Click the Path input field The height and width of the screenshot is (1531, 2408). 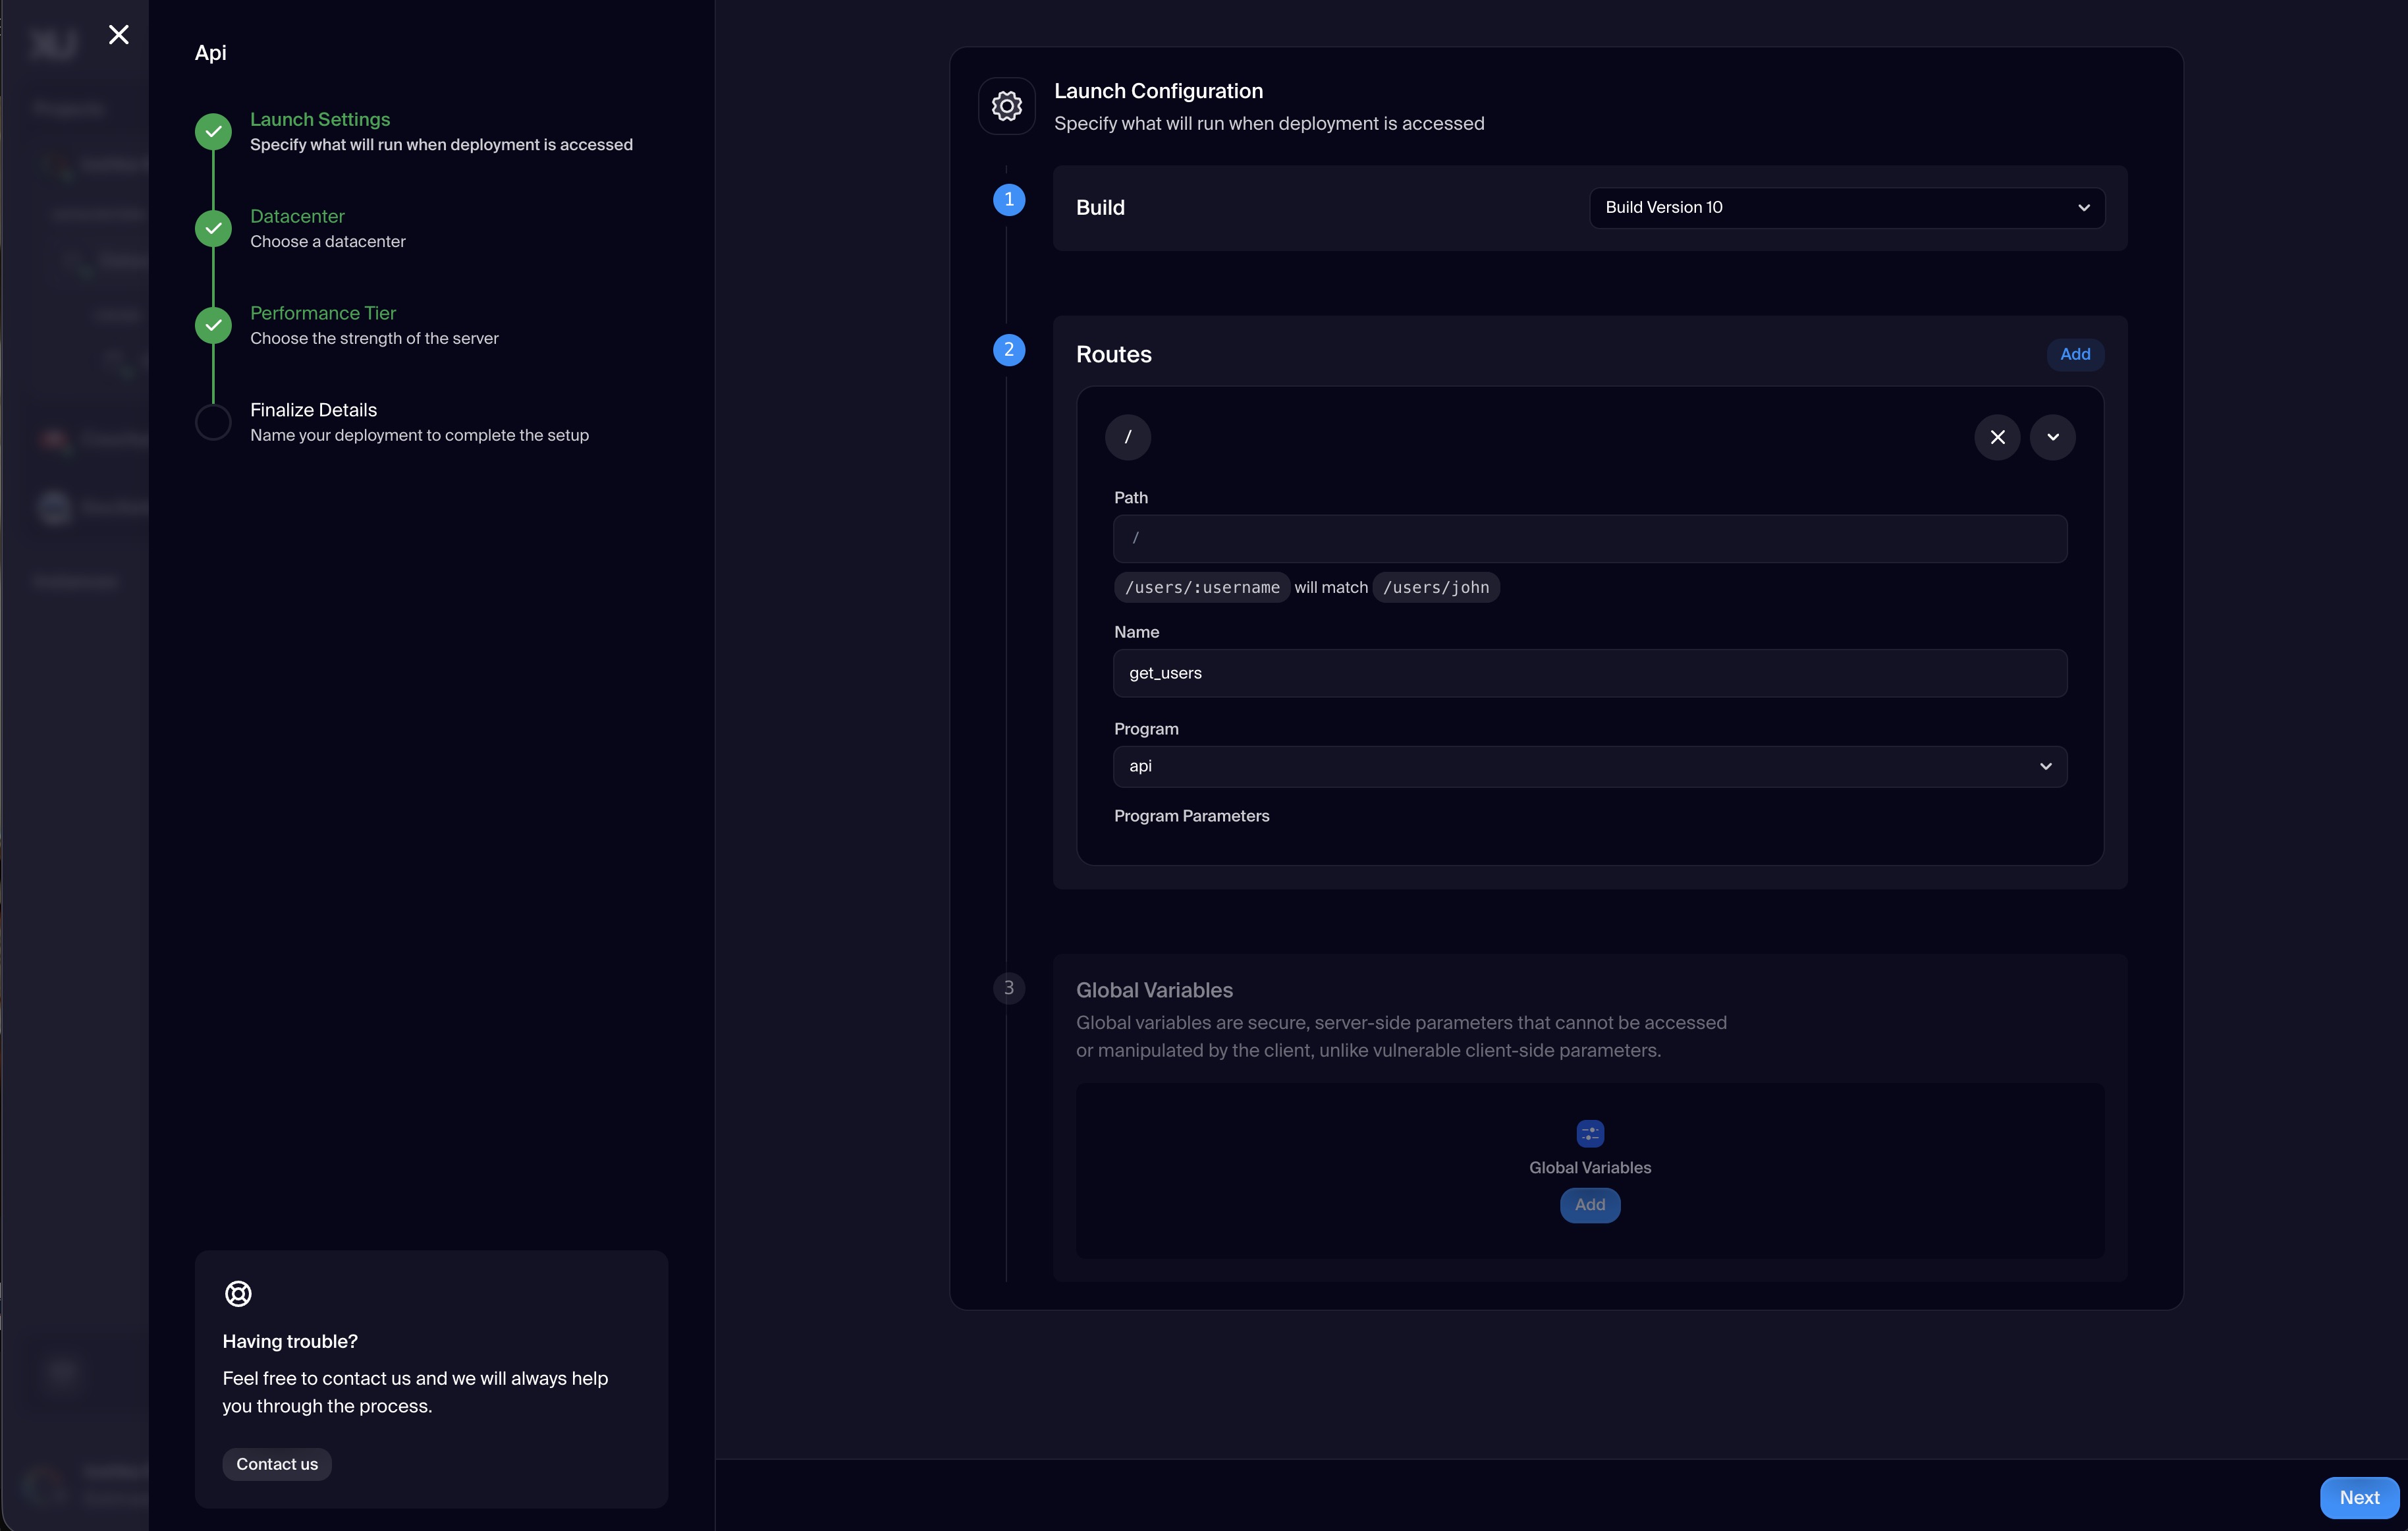[x=1589, y=539]
